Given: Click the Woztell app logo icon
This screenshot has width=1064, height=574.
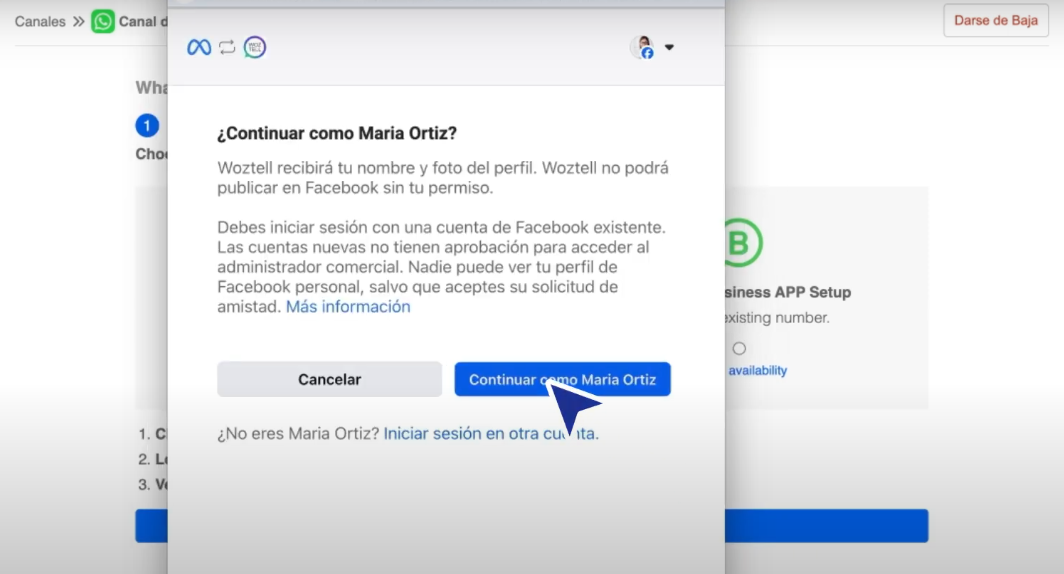Looking at the screenshot, I should (254, 47).
